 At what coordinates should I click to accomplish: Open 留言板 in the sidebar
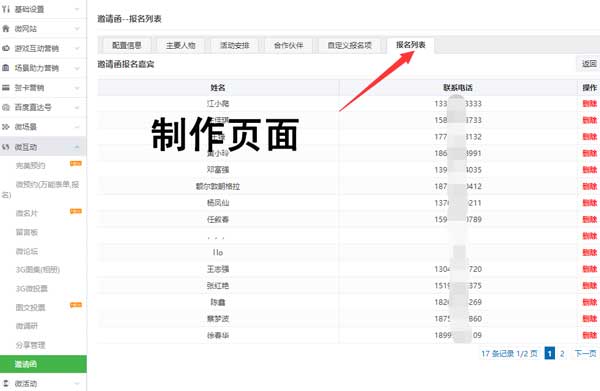(26, 232)
